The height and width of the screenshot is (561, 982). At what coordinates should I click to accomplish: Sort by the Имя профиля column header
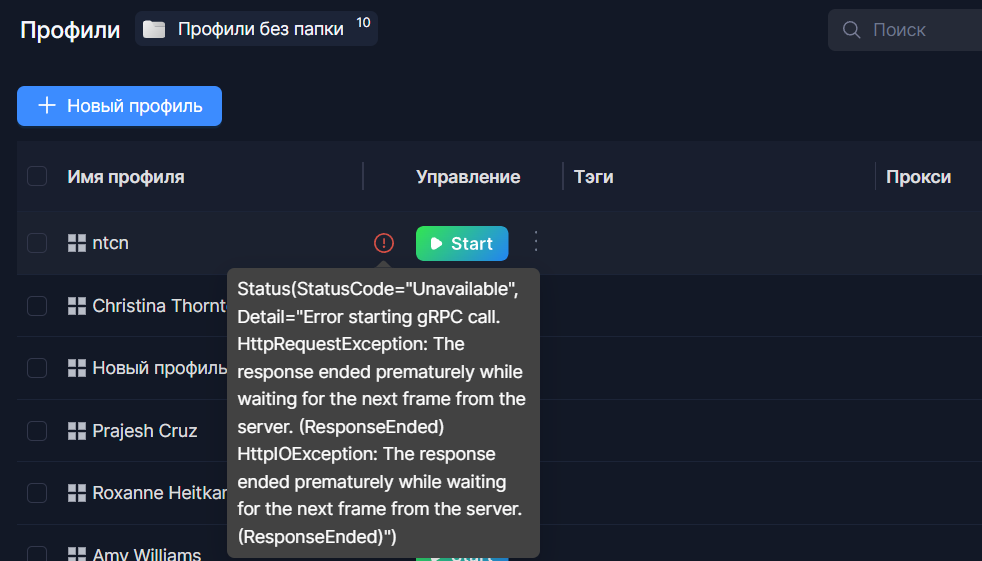[x=126, y=177]
